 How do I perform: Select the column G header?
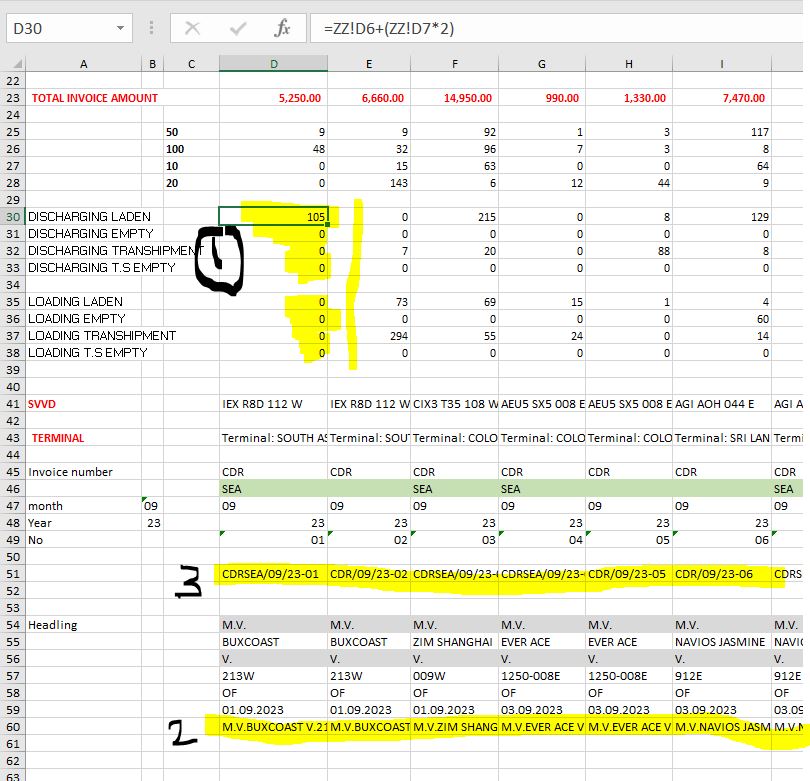point(541,64)
